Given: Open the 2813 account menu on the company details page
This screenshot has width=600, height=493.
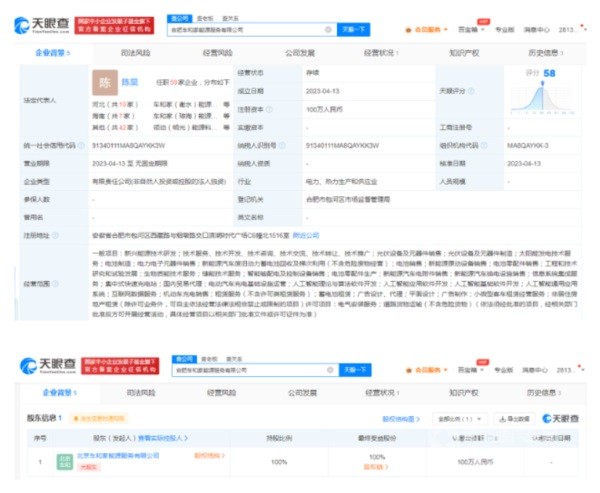Looking at the screenshot, I should pyautogui.click(x=572, y=30).
